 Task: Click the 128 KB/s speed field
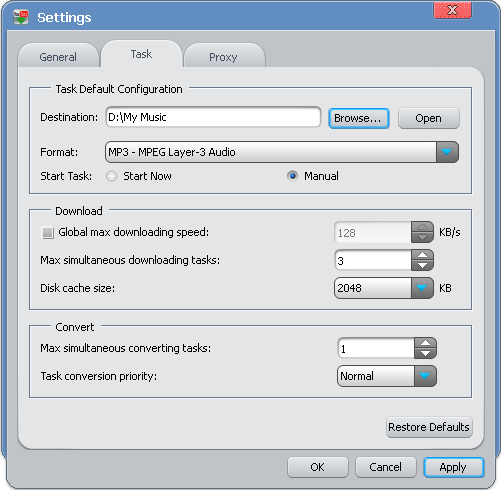(372, 232)
